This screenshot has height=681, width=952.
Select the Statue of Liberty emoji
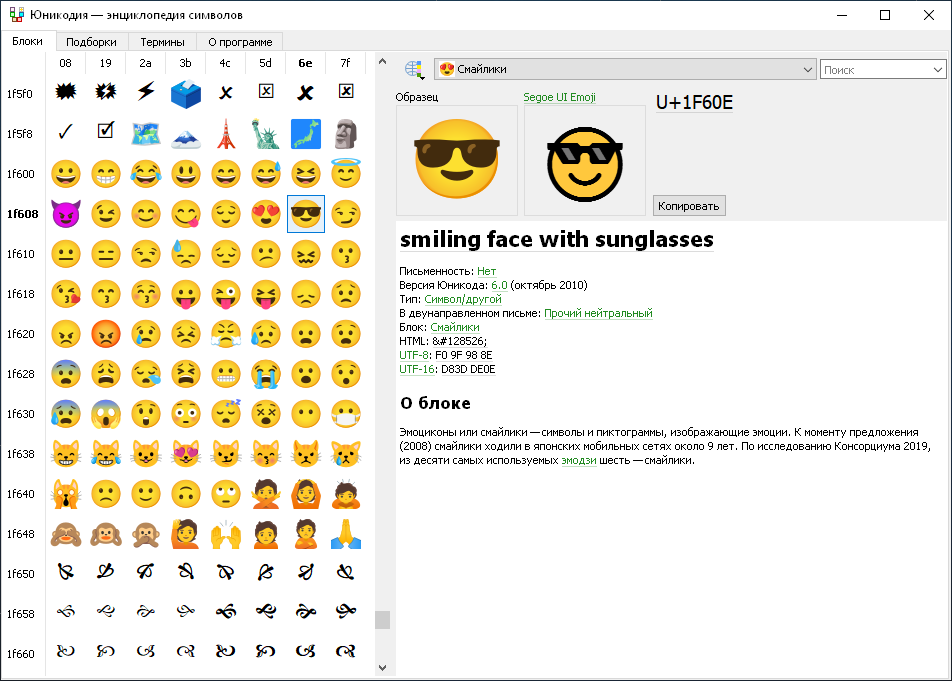(265, 134)
